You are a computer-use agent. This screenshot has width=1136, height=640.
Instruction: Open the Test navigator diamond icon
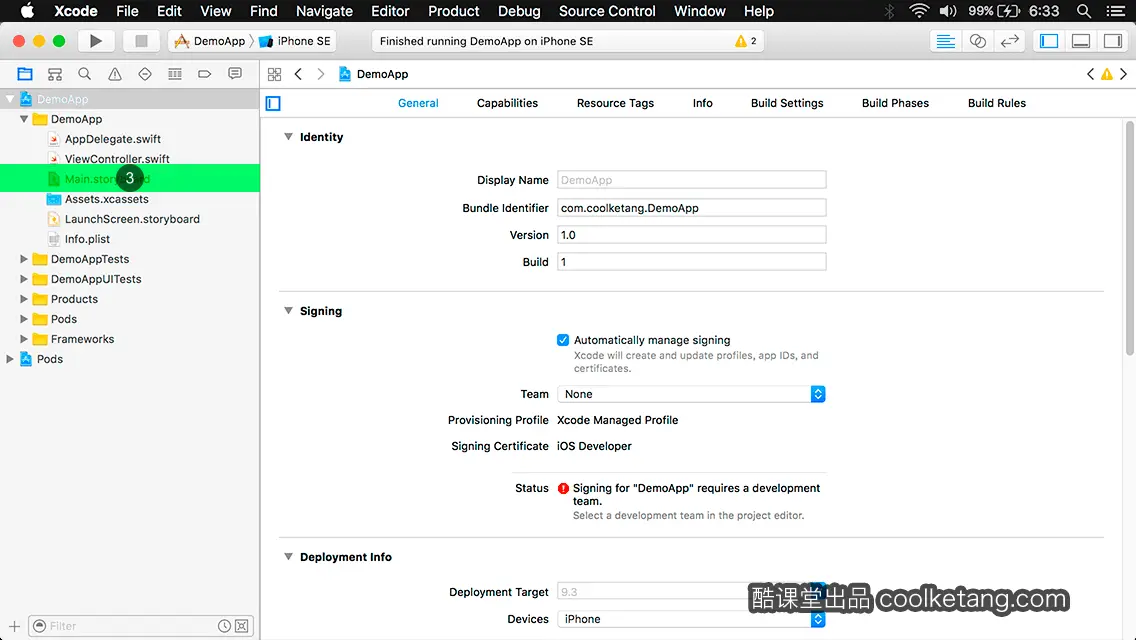[x=145, y=74]
